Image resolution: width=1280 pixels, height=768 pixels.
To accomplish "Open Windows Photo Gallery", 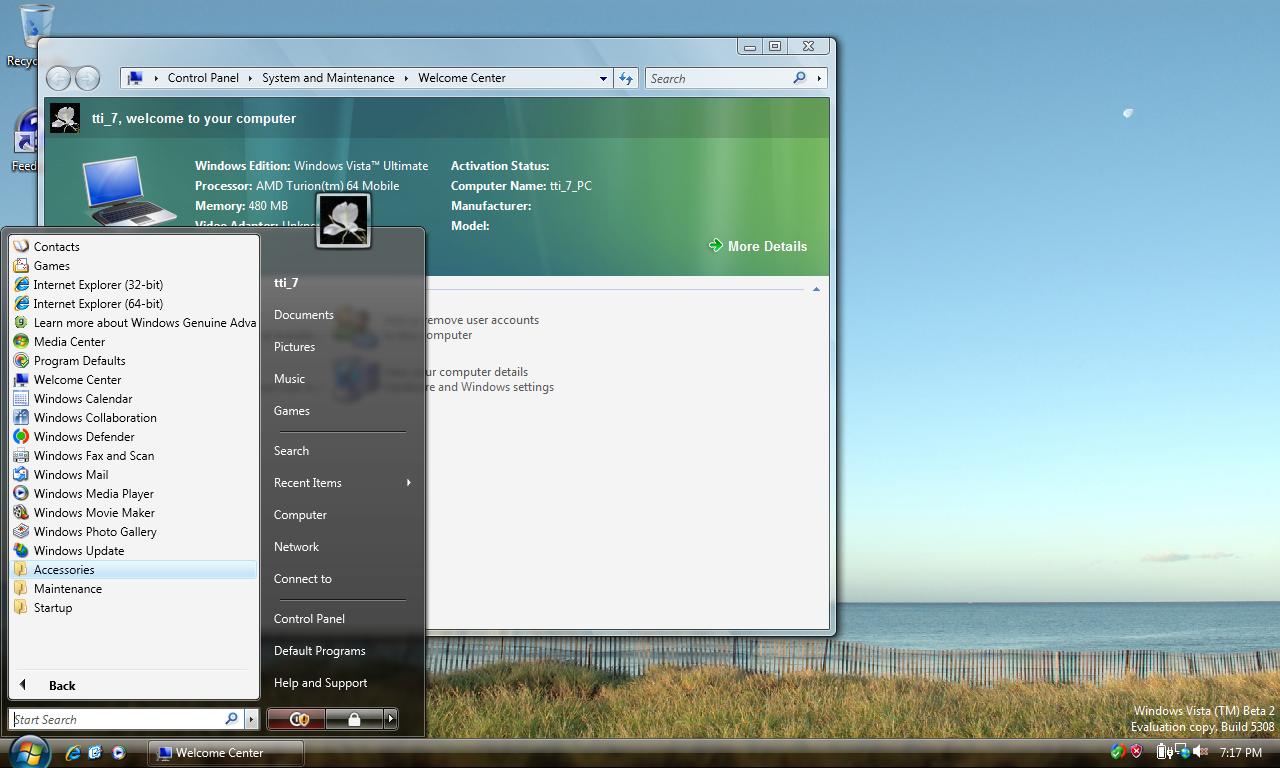I will tap(134, 532).
